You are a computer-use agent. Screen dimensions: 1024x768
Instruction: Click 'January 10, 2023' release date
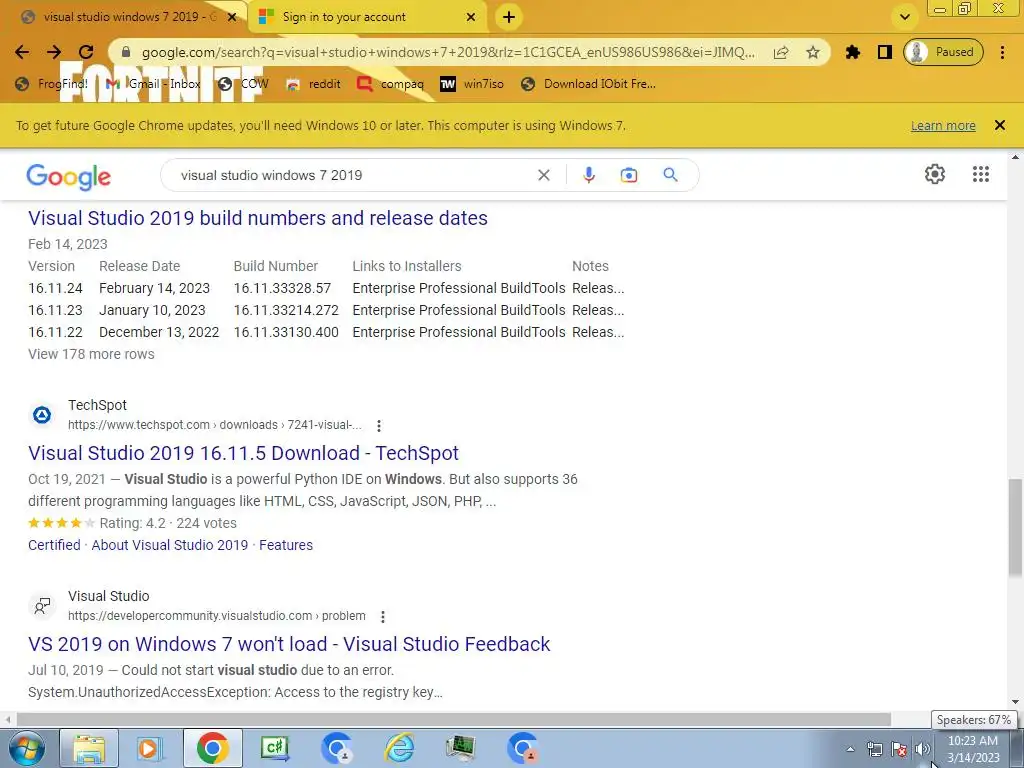point(152,310)
